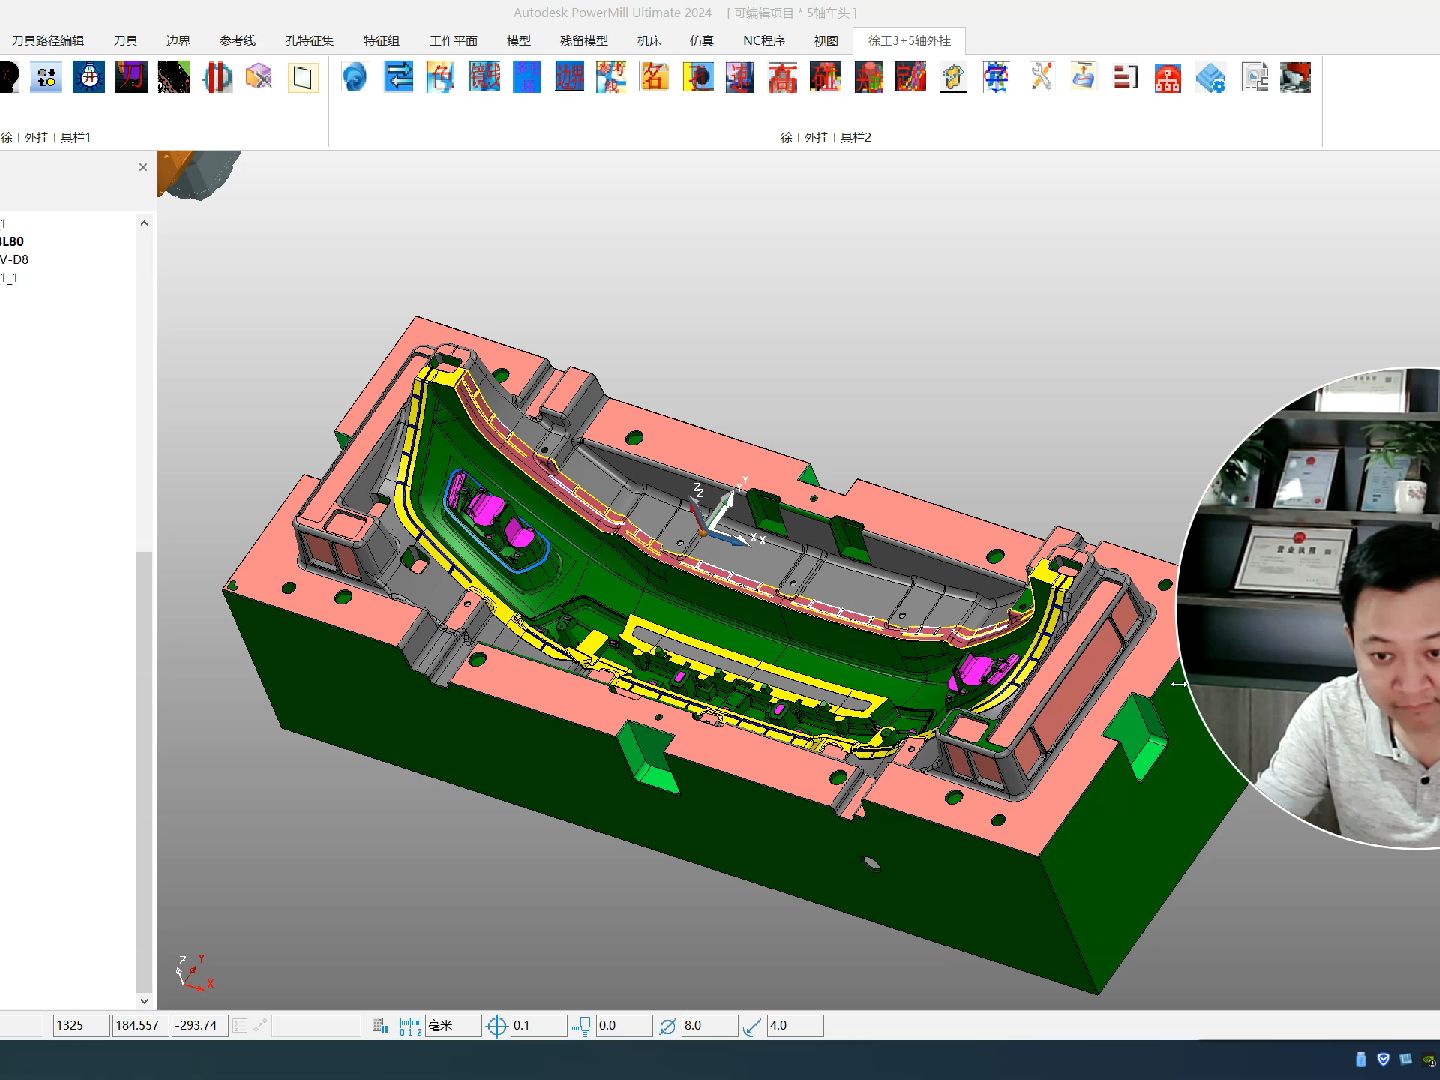Viewport: 1440px width, 1080px height.
Task: Click the tolerance field showing 0.1
Action: coord(538,1025)
